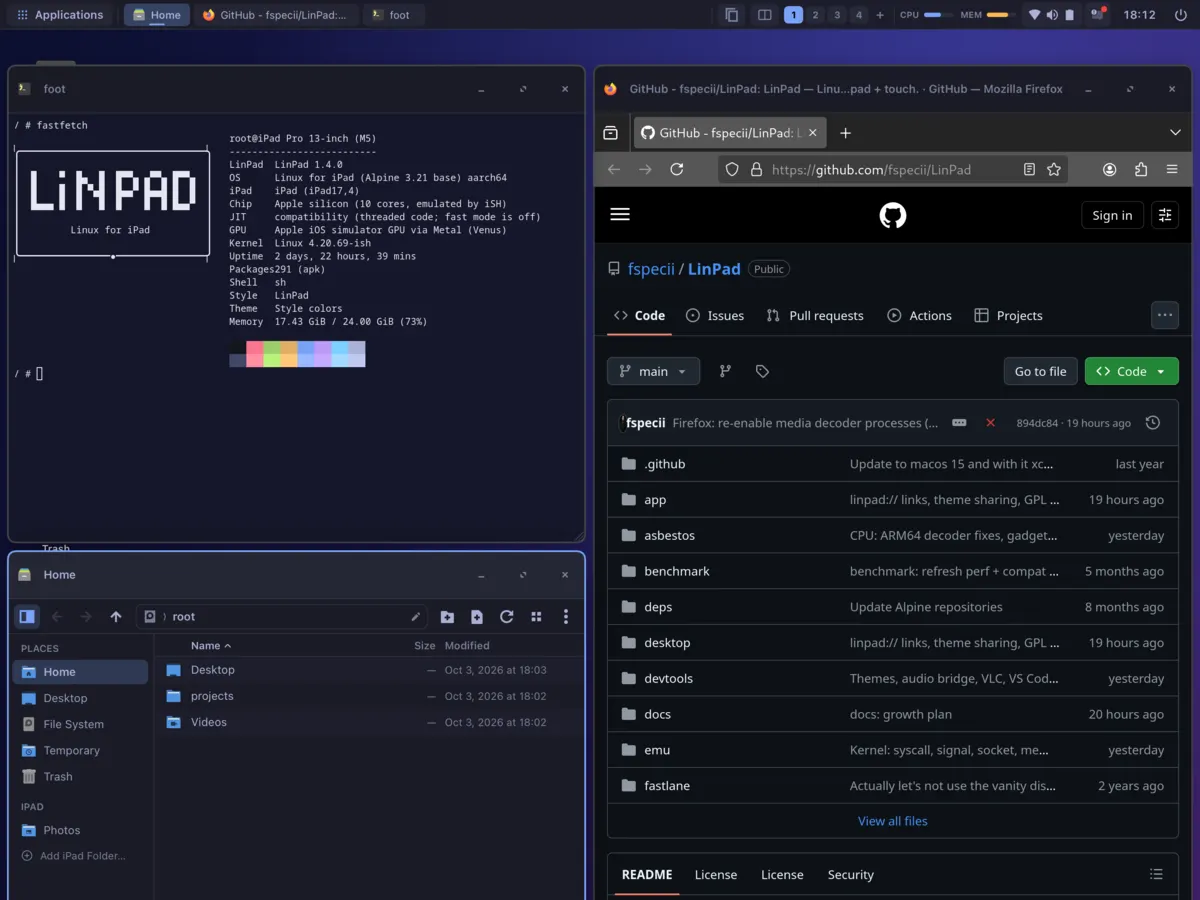Reload the GitHub page in Firefox

pyautogui.click(x=677, y=170)
